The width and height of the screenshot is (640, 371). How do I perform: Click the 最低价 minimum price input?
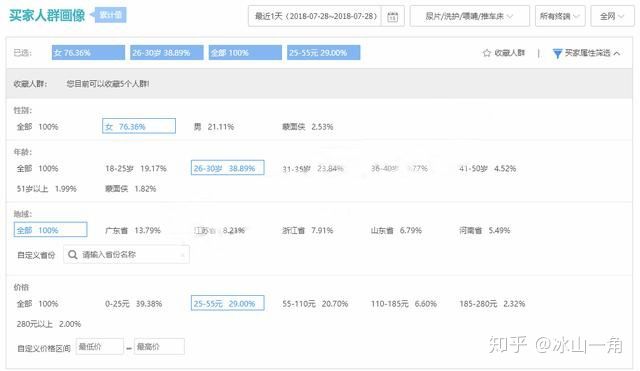(x=100, y=347)
